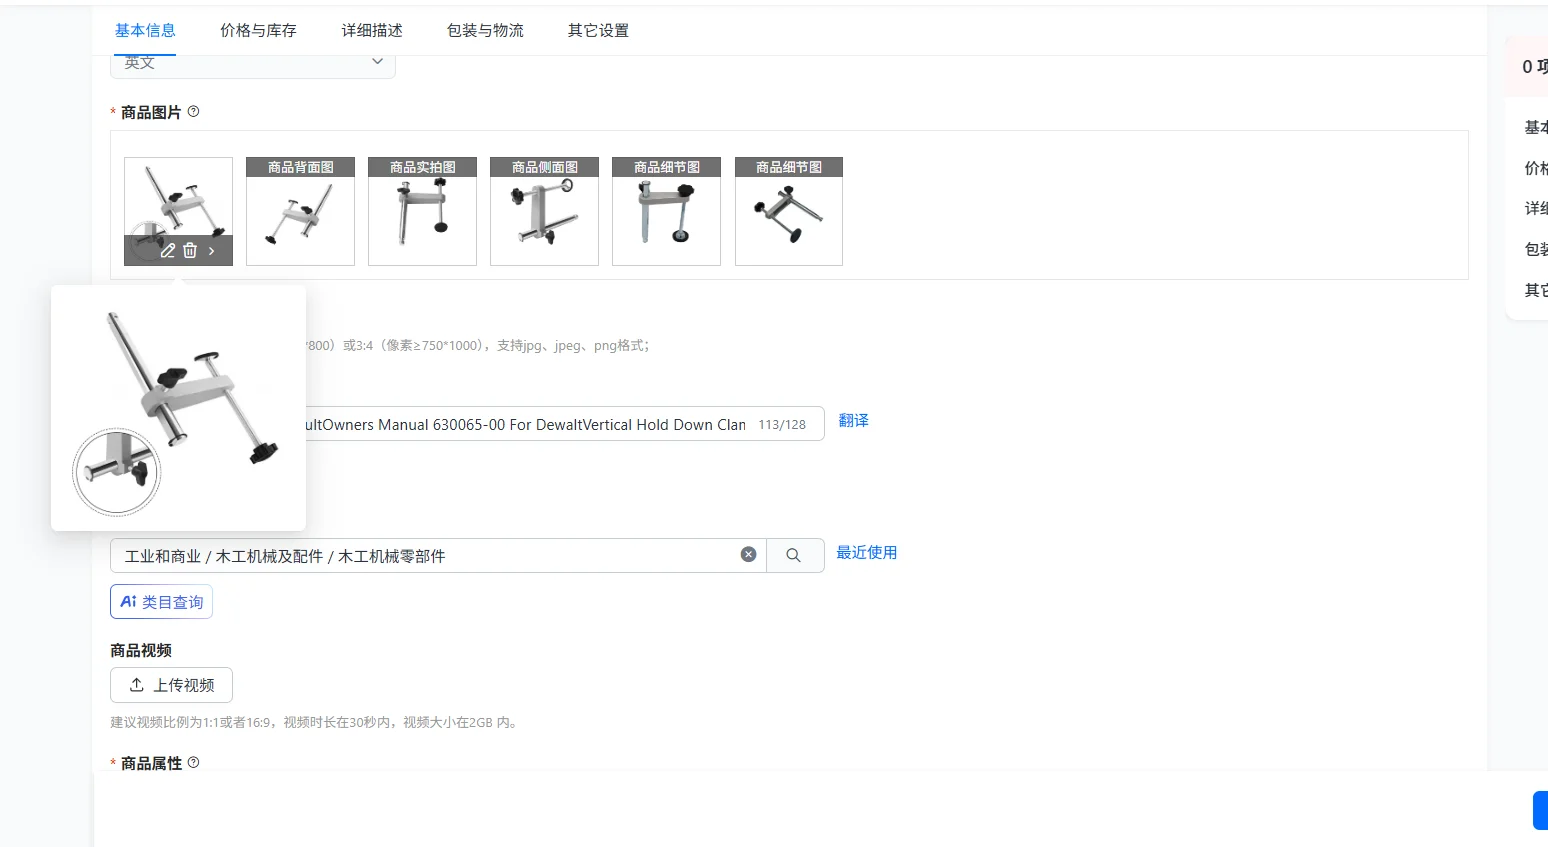Delete the main product image via trash icon
The width and height of the screenshot is (1548, 847).
[x=190, y=251]
